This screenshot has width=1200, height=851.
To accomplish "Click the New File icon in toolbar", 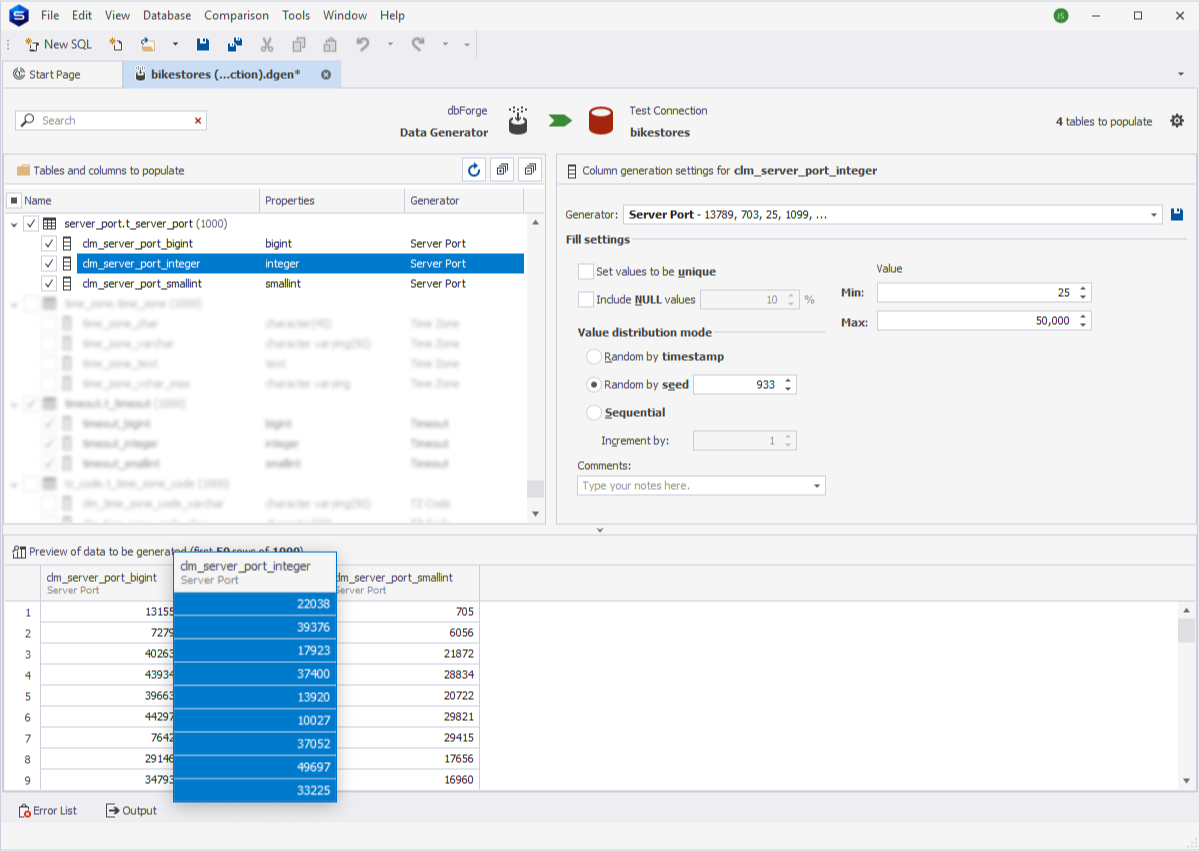I will click(116, 44).
